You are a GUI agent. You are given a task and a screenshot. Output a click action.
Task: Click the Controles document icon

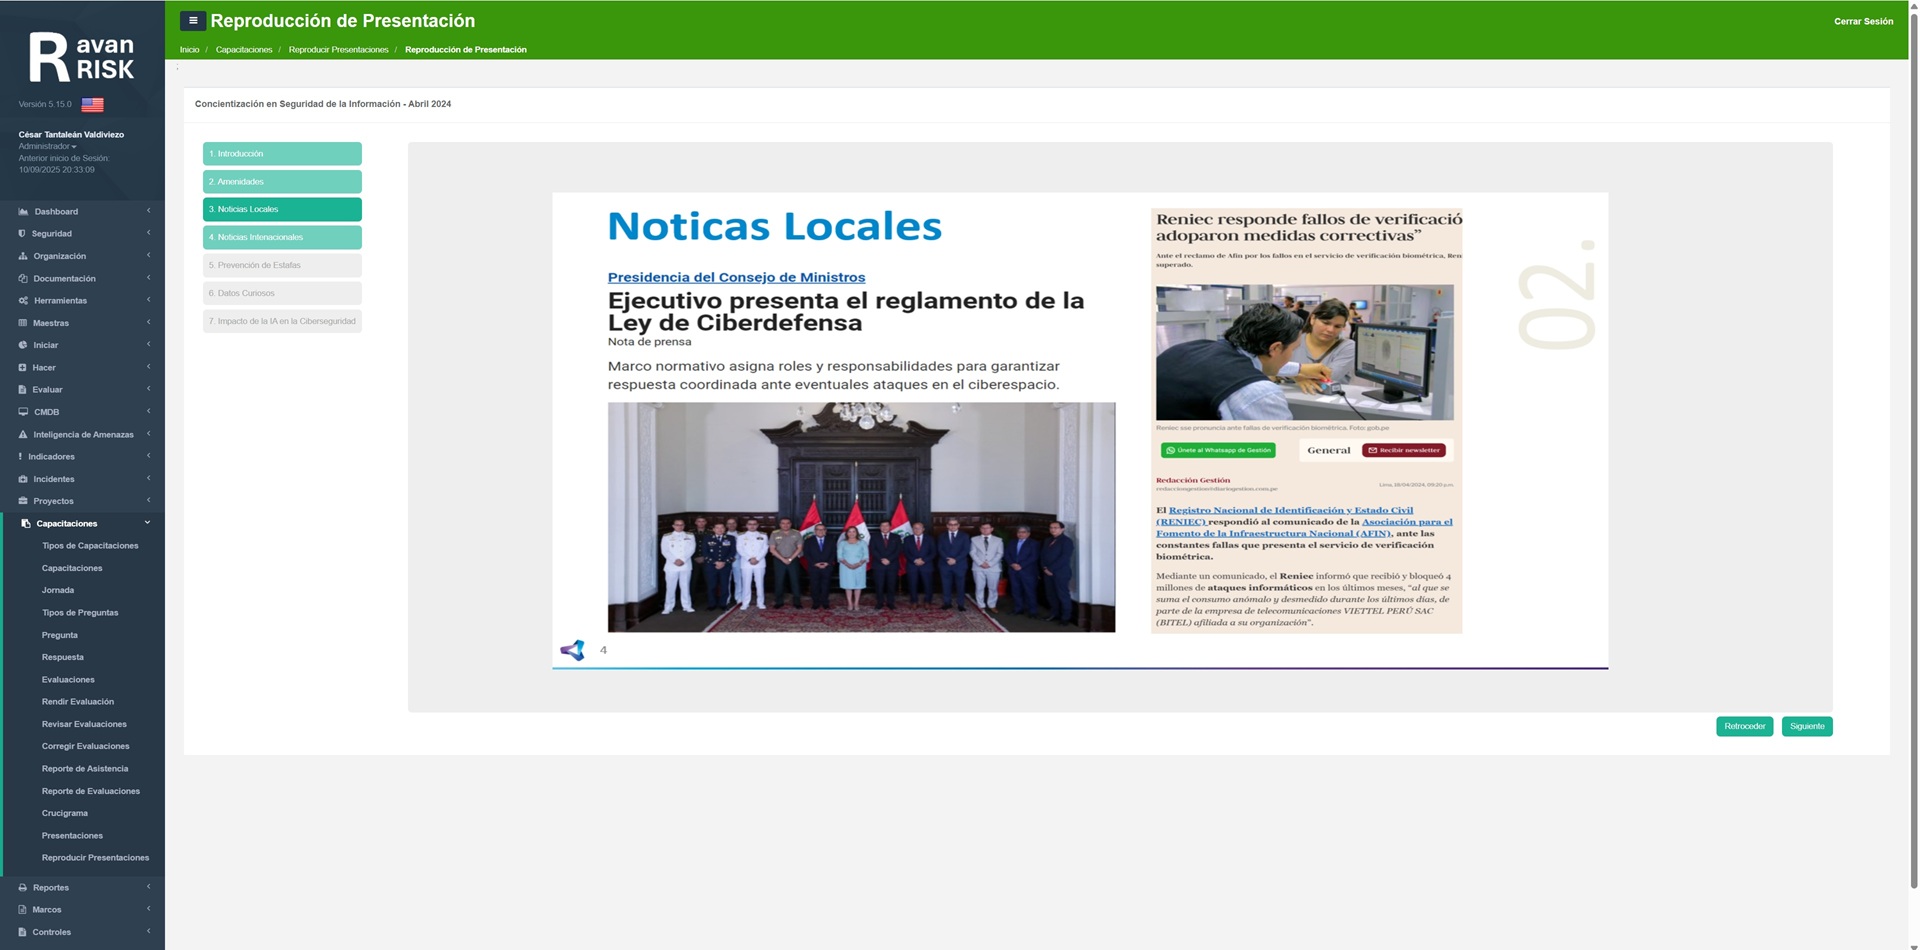click(22, 932)
